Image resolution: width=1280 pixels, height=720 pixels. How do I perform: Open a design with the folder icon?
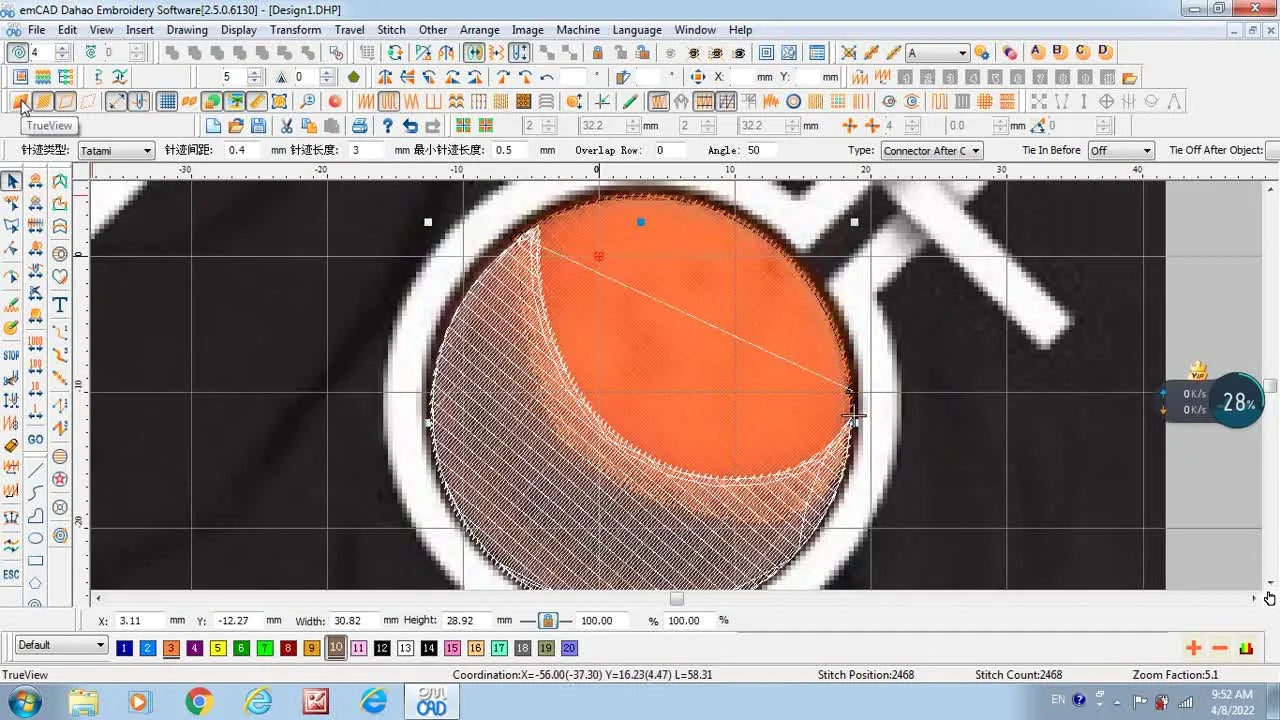pyautogui.click(x=237, y=124)
